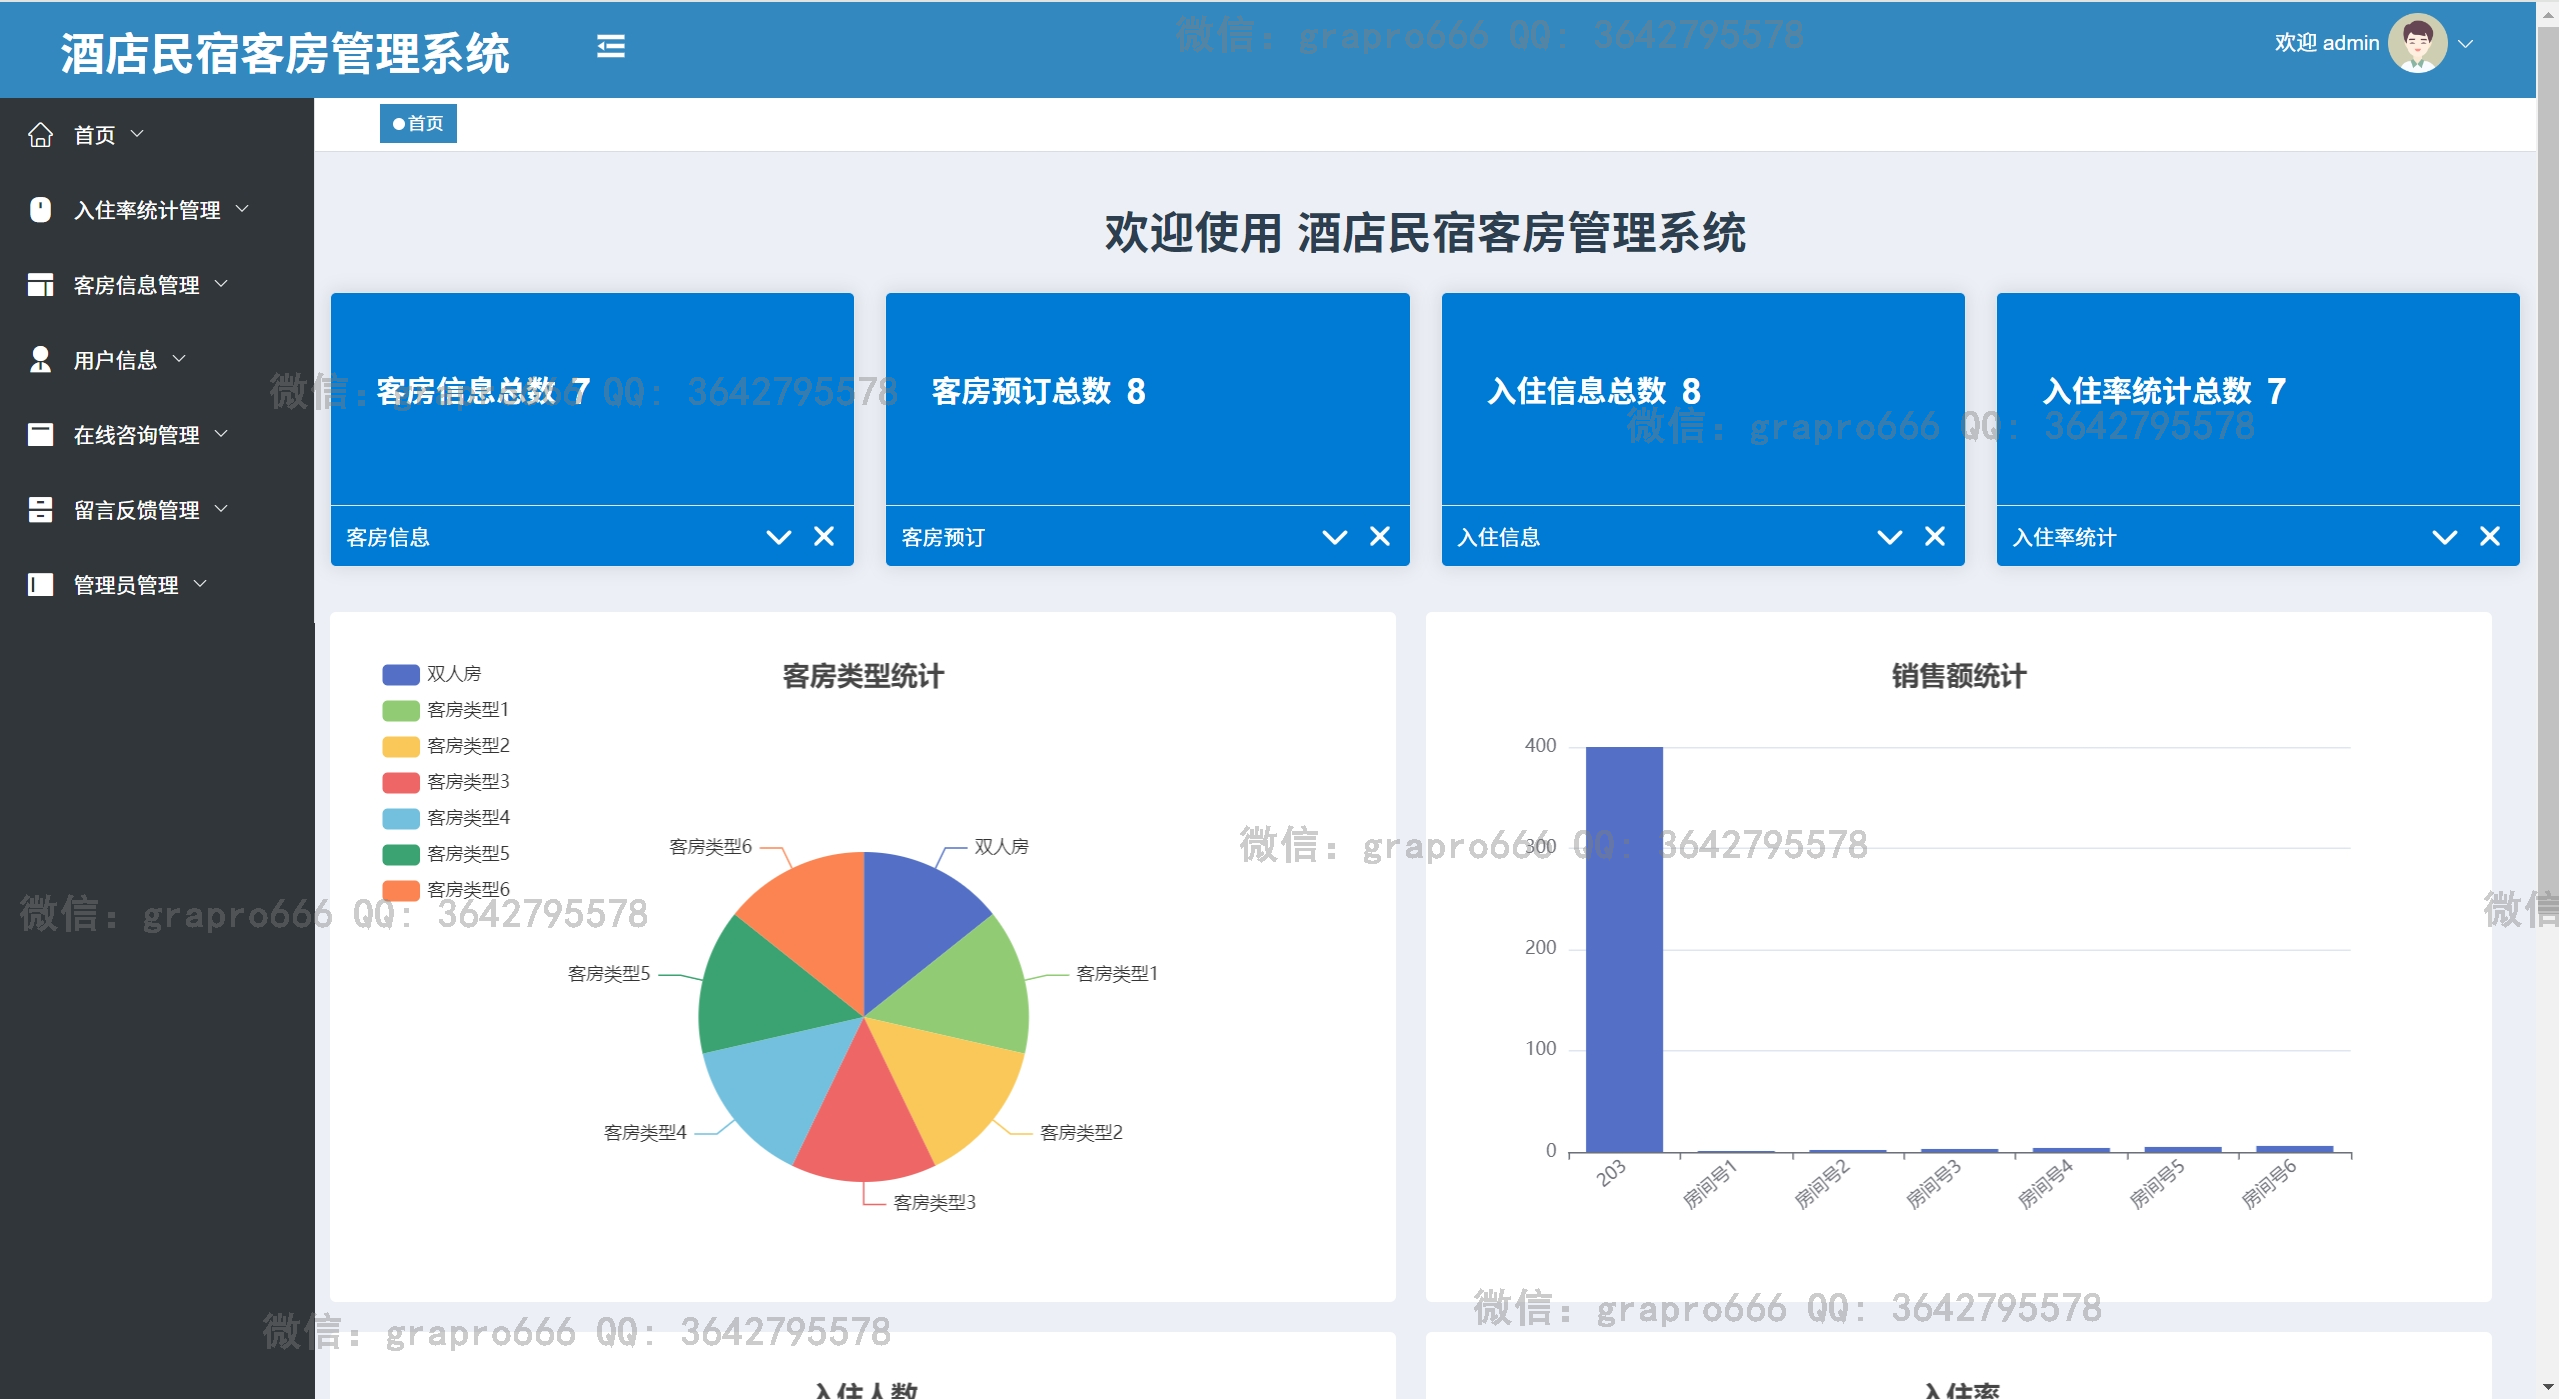2559x1399 pixels.
Task: Collapse the 客房信息 card with chevron
Action: tap(778, 537)
